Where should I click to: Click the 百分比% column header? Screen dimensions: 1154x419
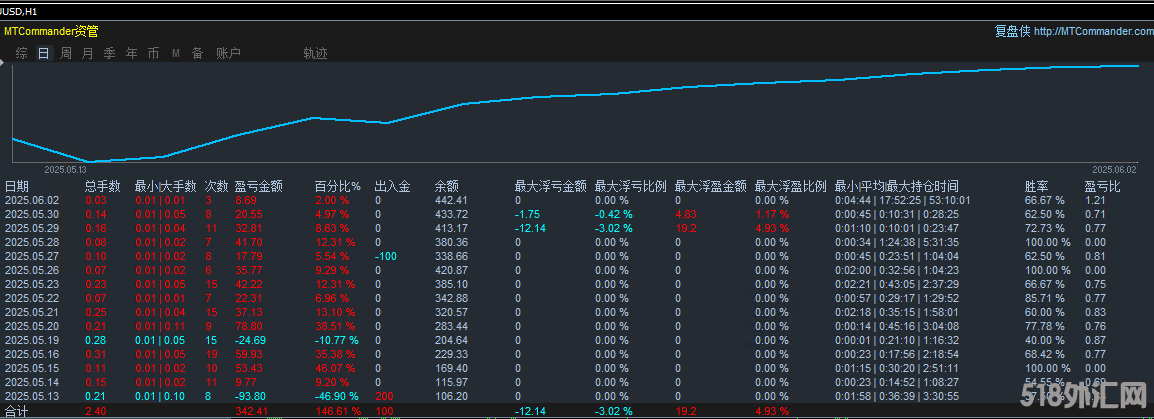point(338,186)
